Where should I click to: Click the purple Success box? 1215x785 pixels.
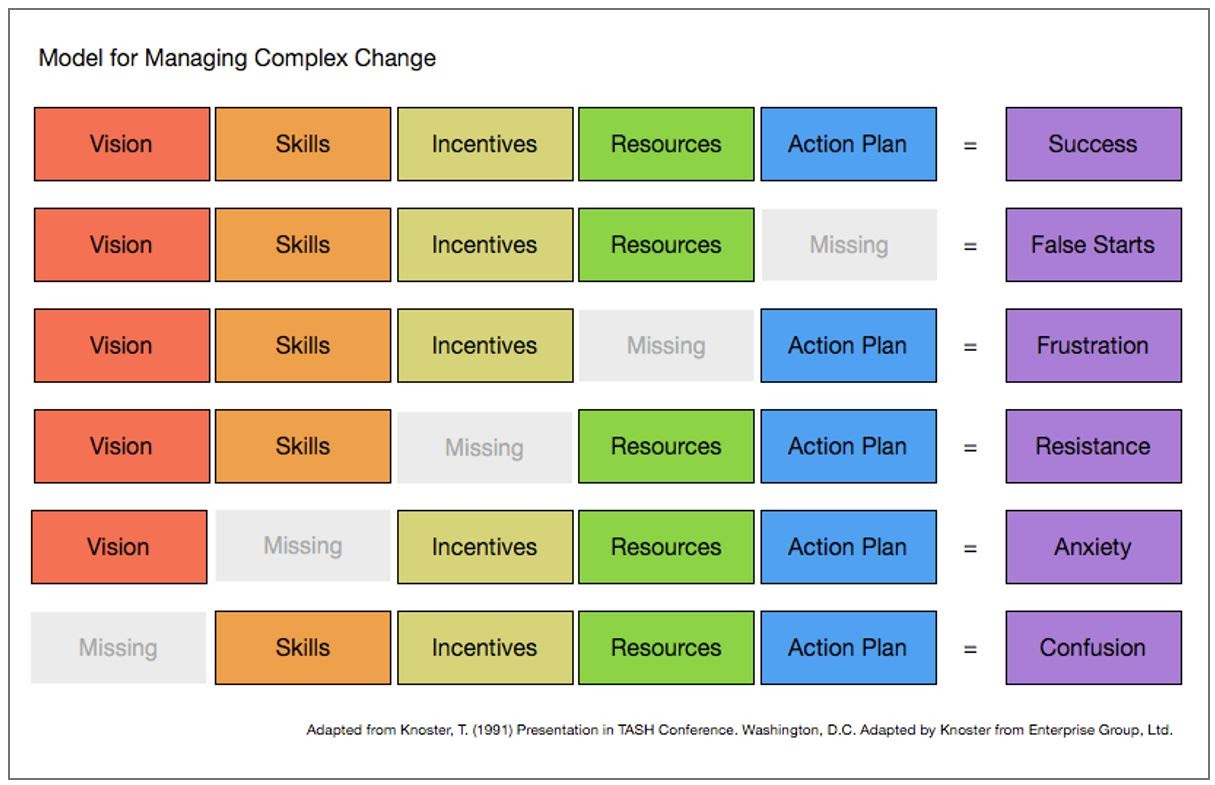pyautogui.click(x=1093, y=144)
